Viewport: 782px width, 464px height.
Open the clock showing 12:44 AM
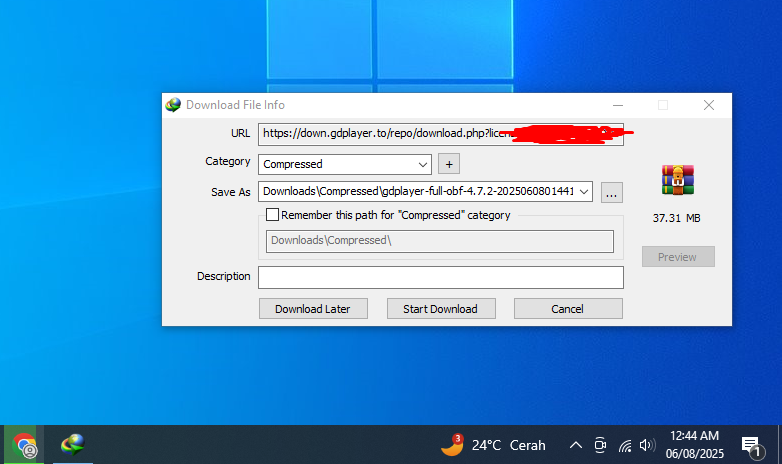click(x=695, y=445)
